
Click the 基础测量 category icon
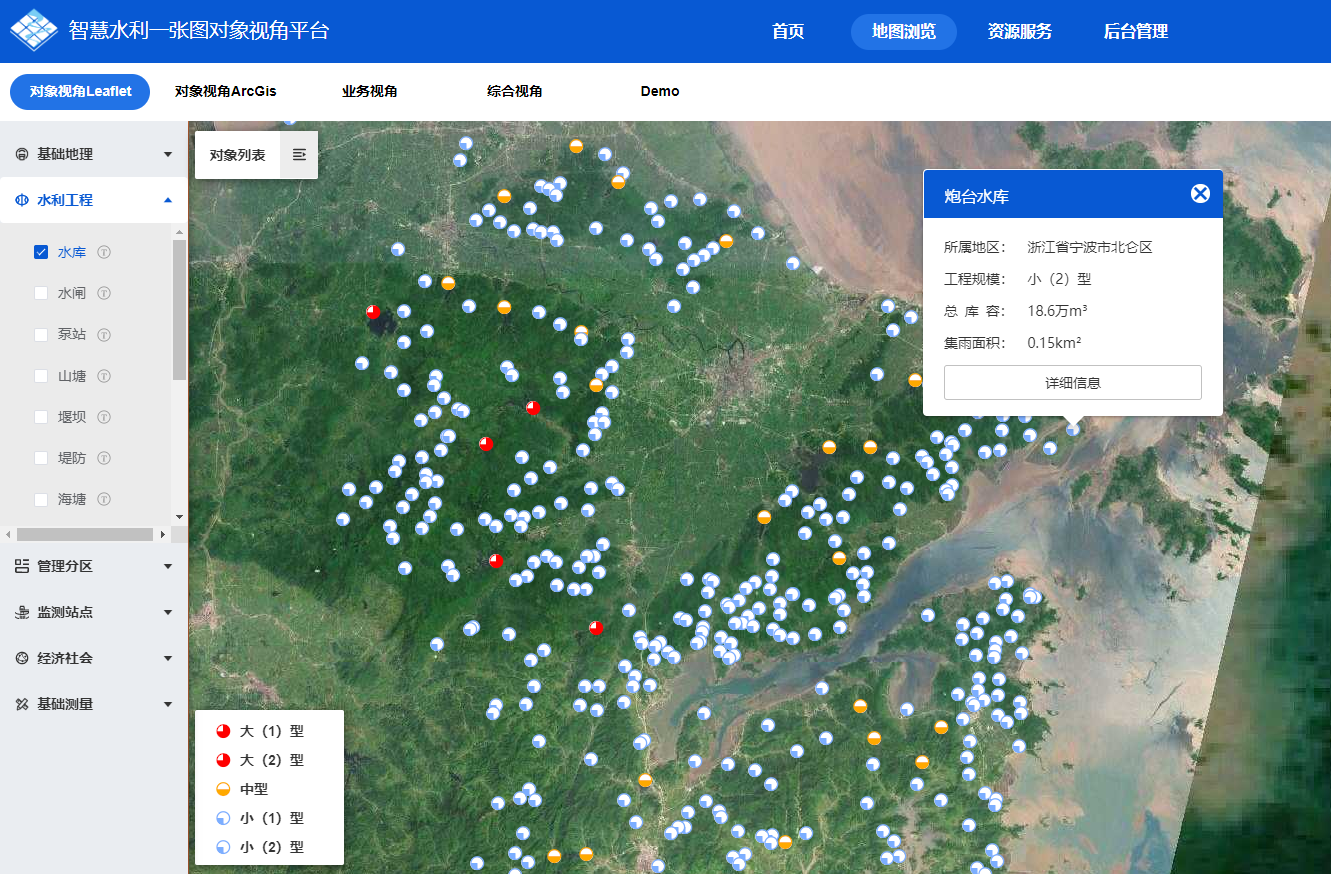point(22,704)
